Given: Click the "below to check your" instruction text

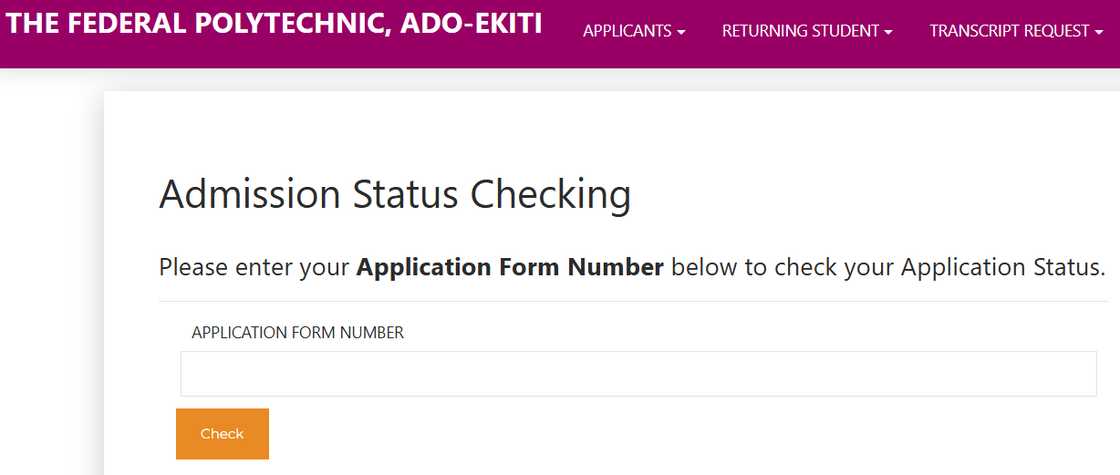Looking at the screenshot, I should coord(783,268).
